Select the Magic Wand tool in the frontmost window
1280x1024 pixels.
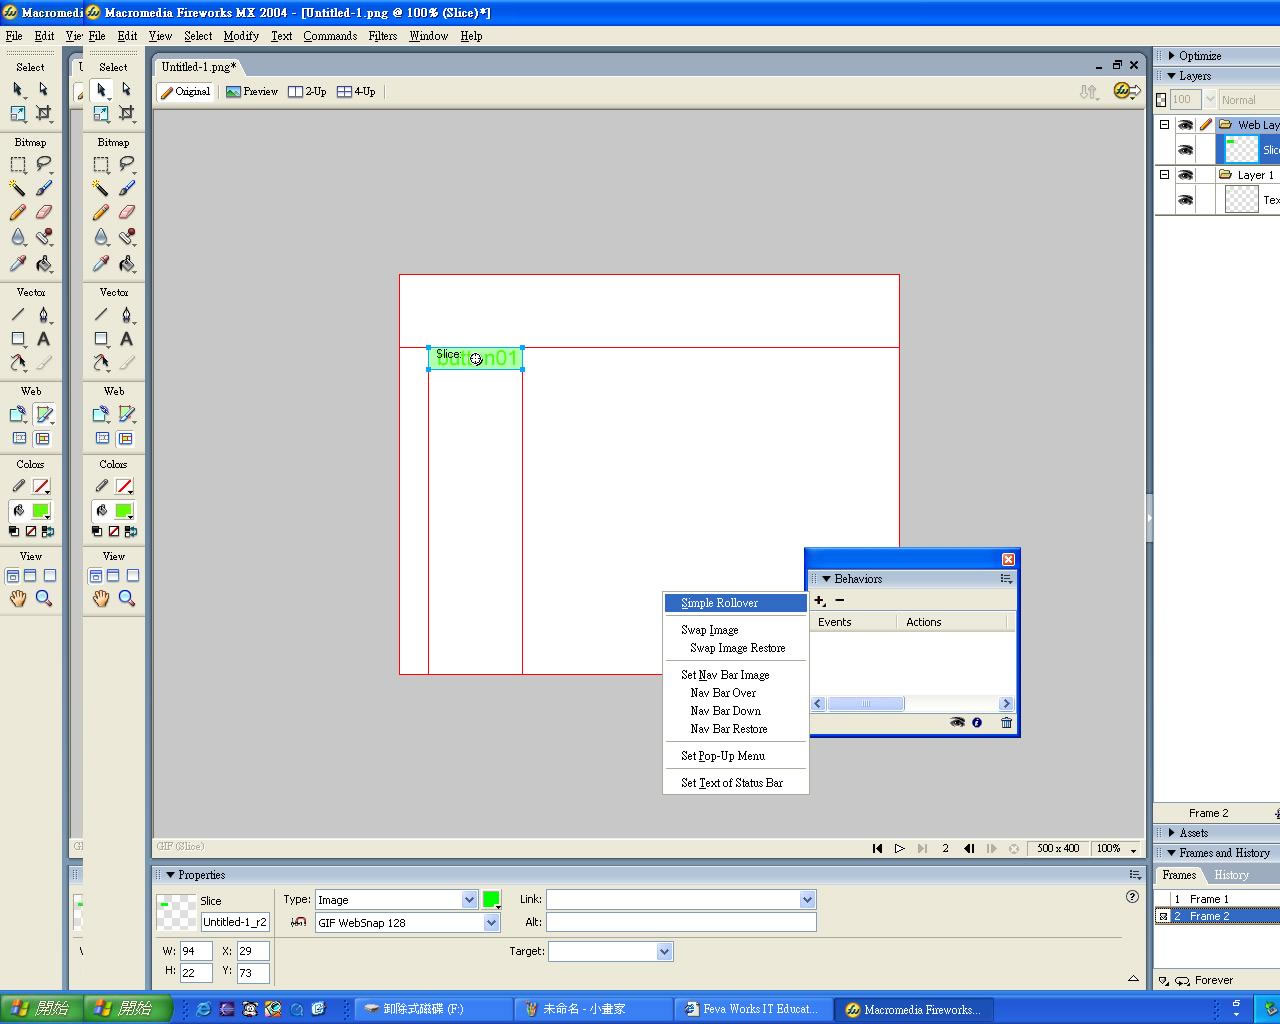[x=101, y=188]
